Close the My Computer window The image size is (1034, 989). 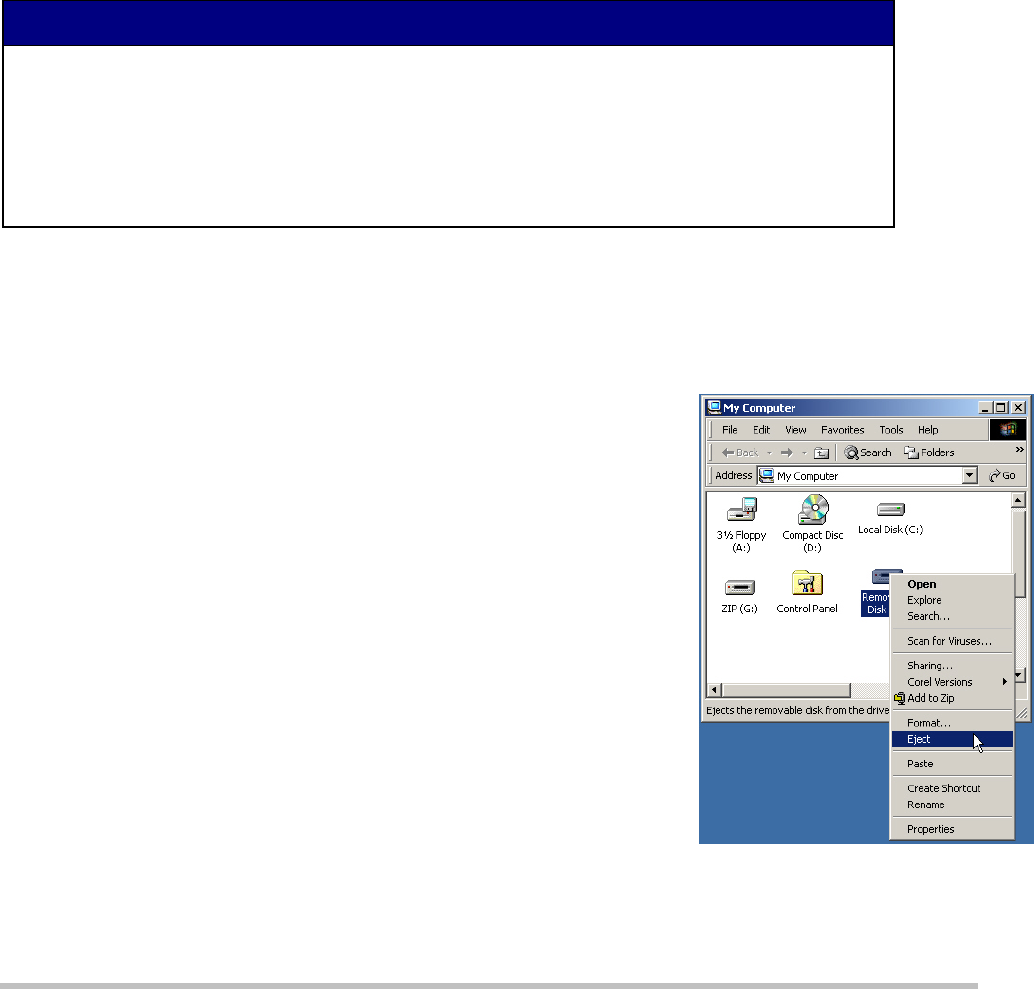[x=1018, y=408]
